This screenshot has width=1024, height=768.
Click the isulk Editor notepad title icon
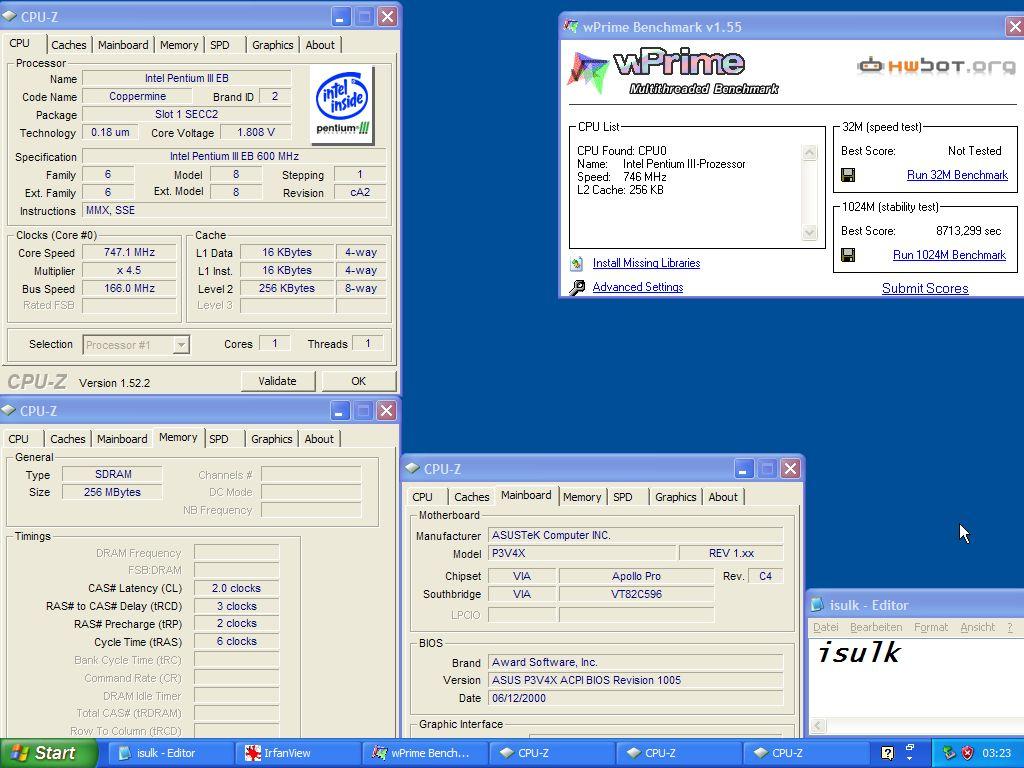tap(817, 605)
